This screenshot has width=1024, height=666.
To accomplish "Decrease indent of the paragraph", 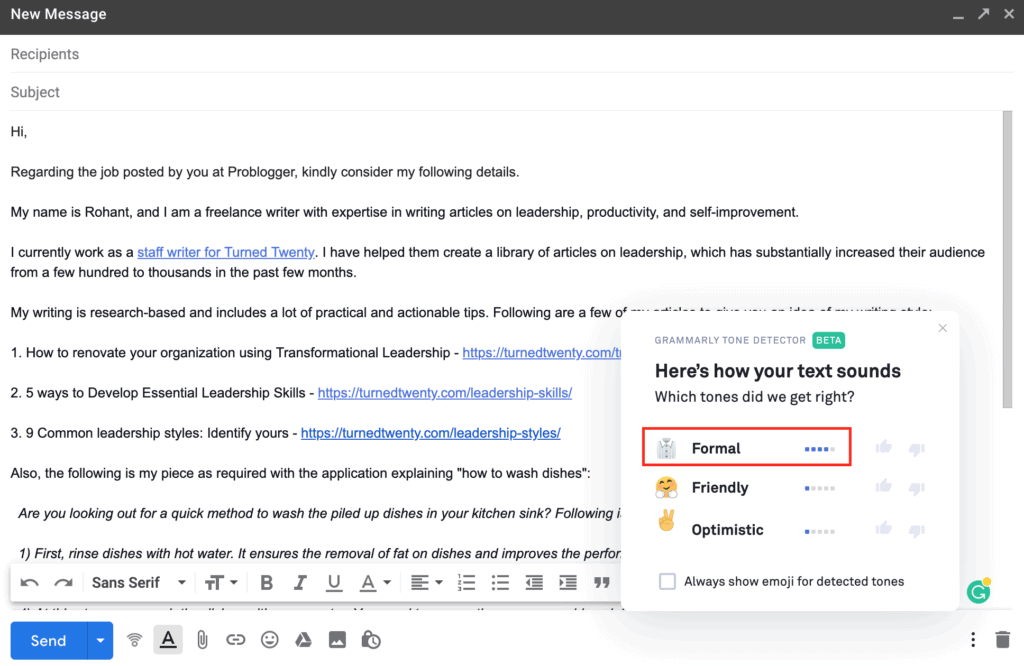I will click(x=534, y=582).
